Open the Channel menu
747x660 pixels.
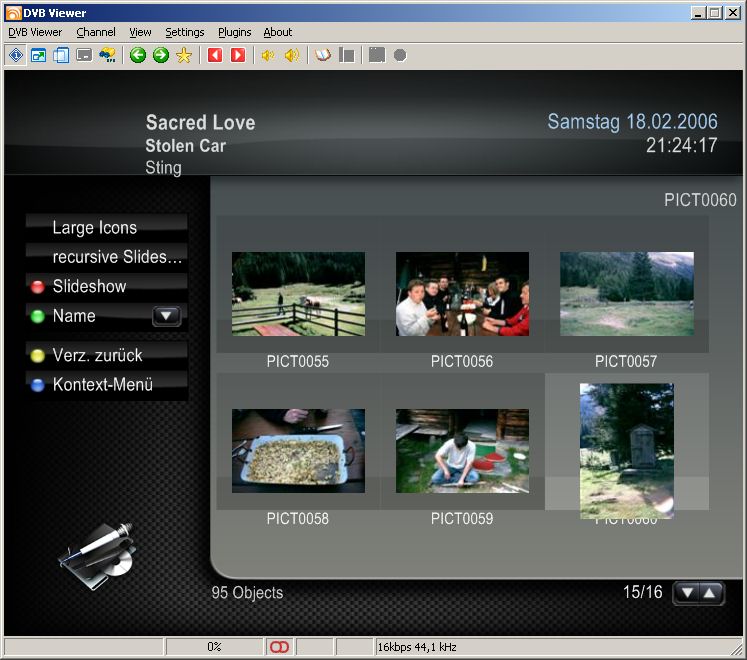point(96,32)
